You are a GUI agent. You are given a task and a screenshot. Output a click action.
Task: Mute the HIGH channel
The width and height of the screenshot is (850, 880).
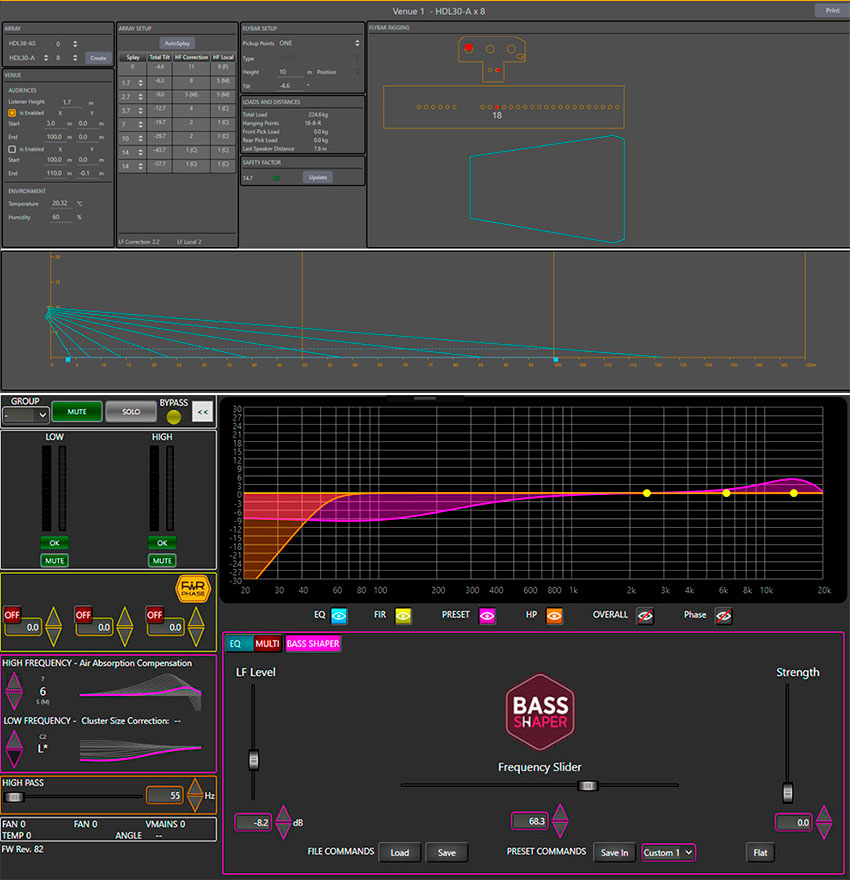pos(162,561)
